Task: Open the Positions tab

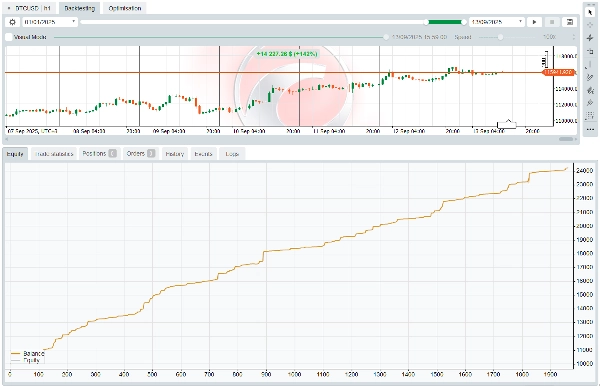Action: click(99, 154)
